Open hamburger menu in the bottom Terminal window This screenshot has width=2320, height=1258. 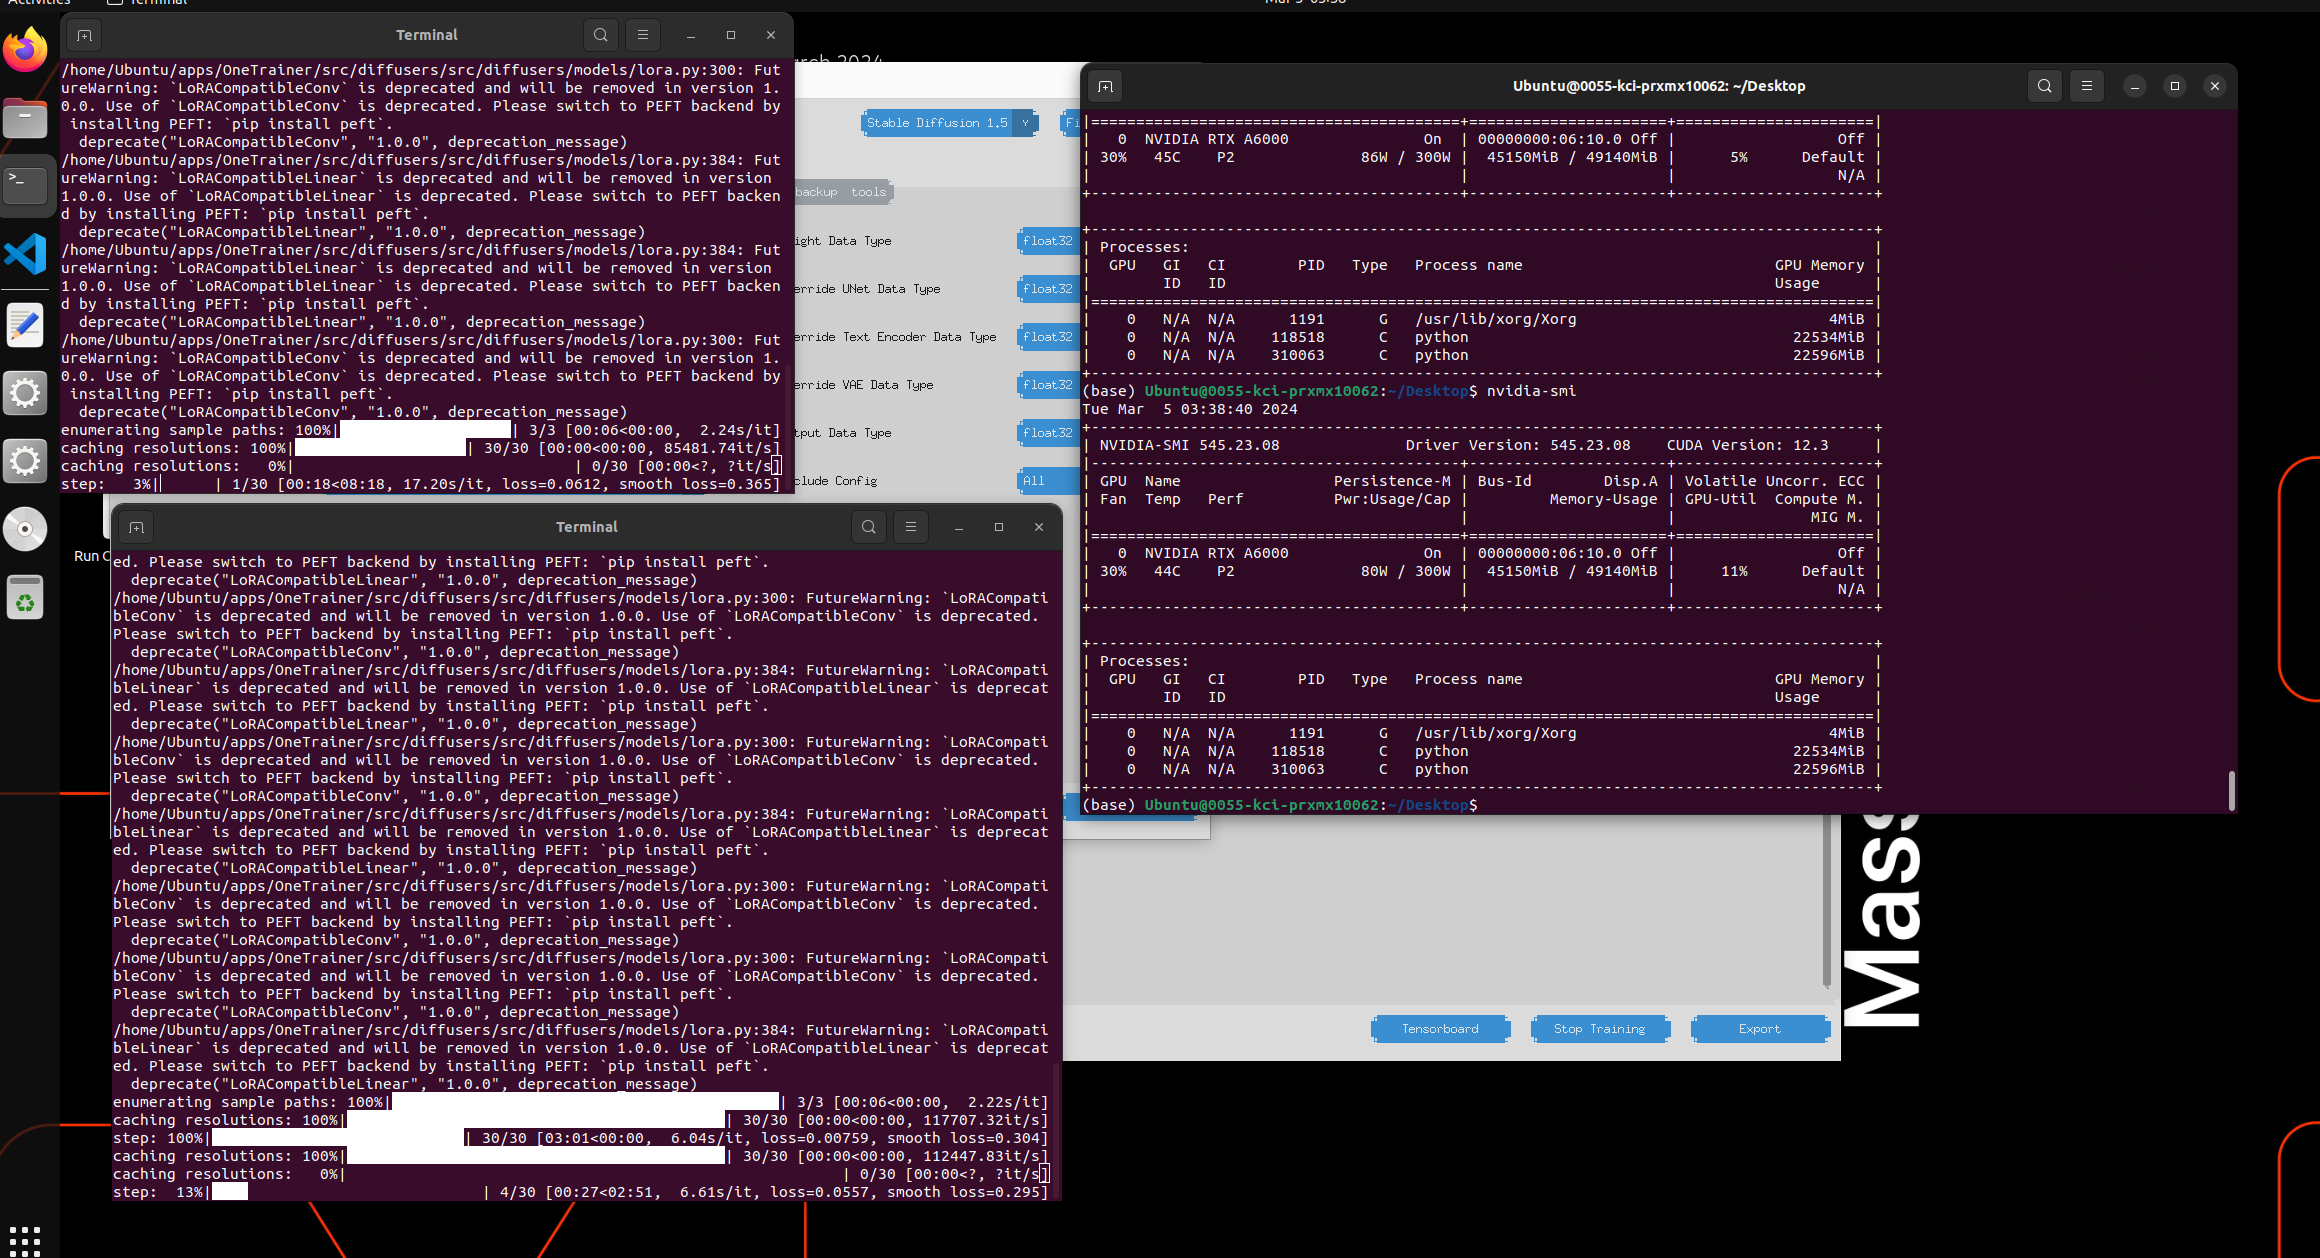tap(911, 527)
